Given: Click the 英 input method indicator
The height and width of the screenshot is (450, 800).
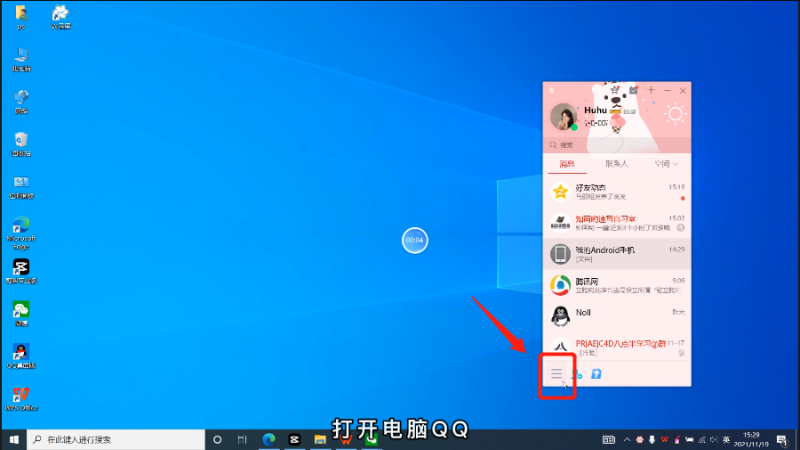Looking at the screenshot, I should (x=726, y=440).
